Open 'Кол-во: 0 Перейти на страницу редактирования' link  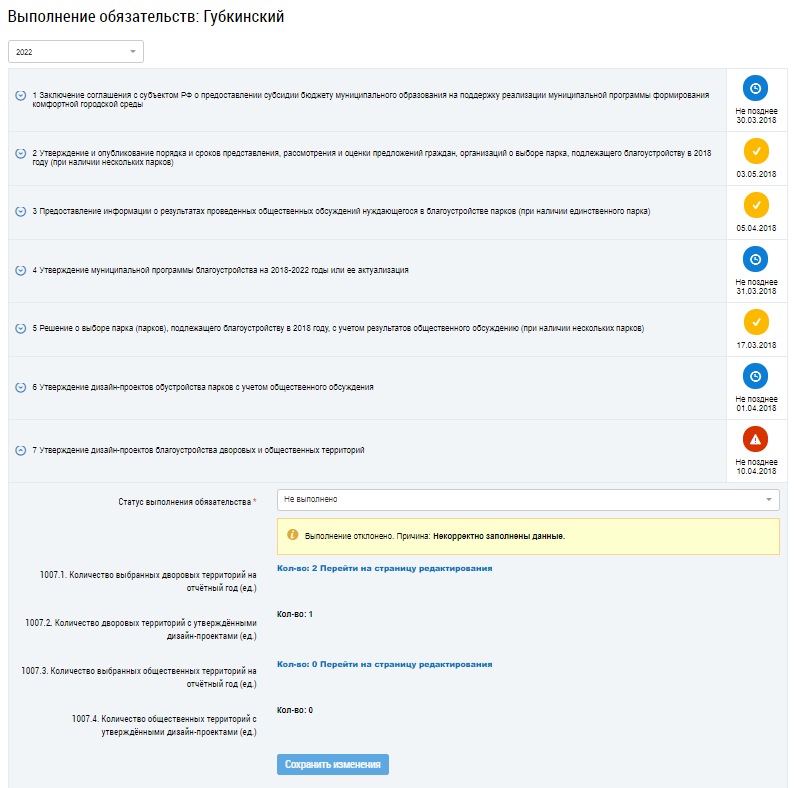coord(384,664)
